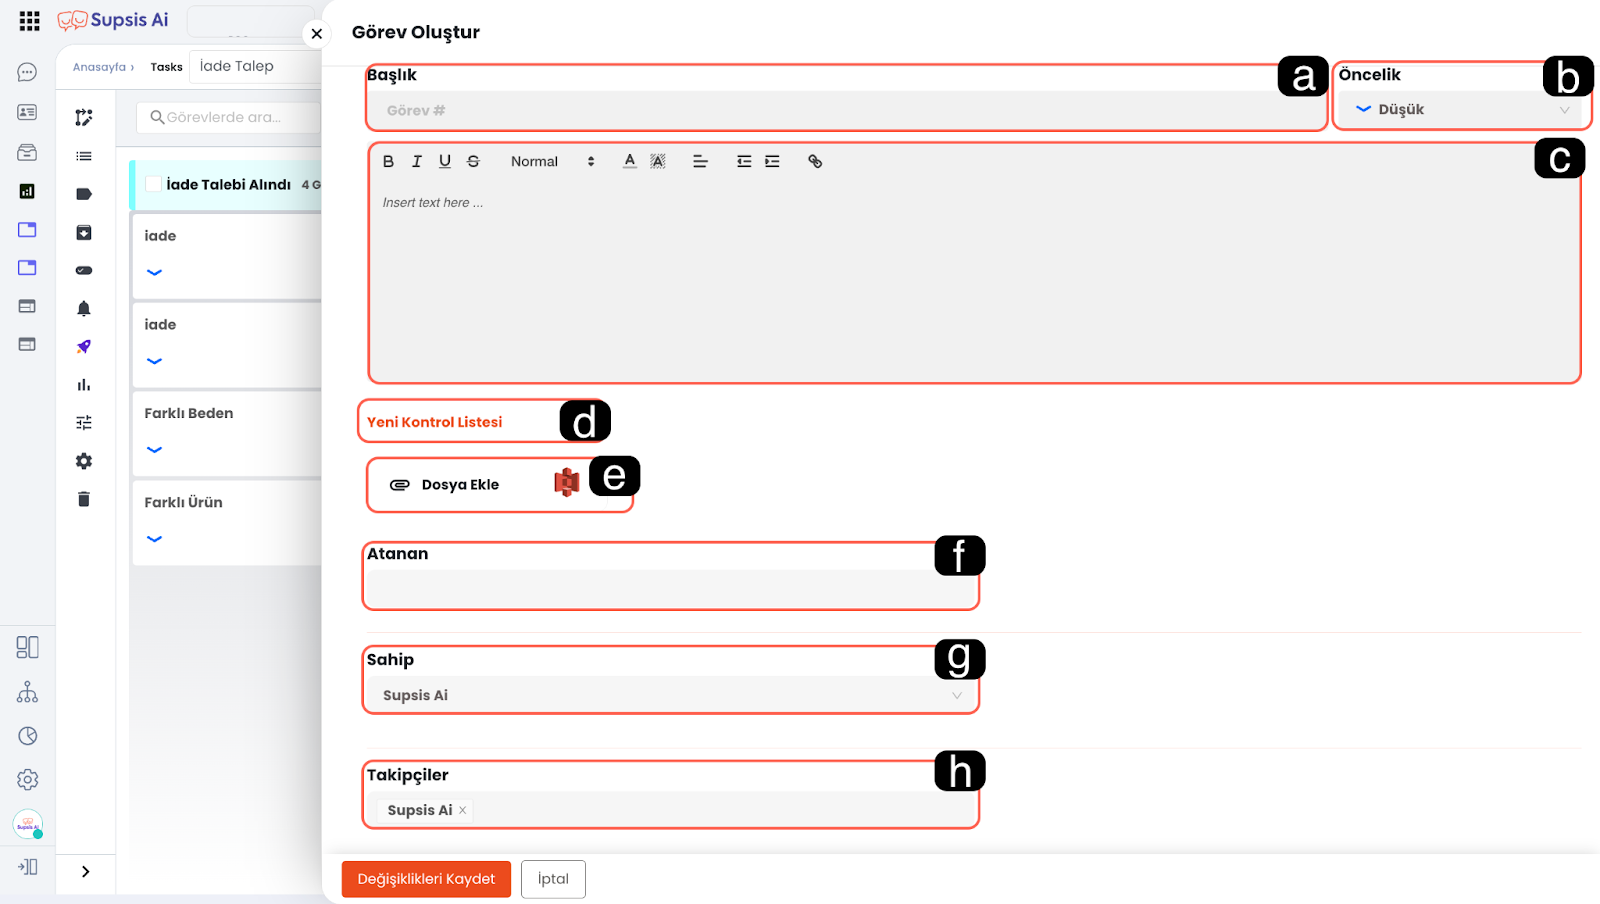This screenshot has height=904, width=1600.
Task: Remove Supsis Ai from Takipçiler
Action: pos(463,810)
